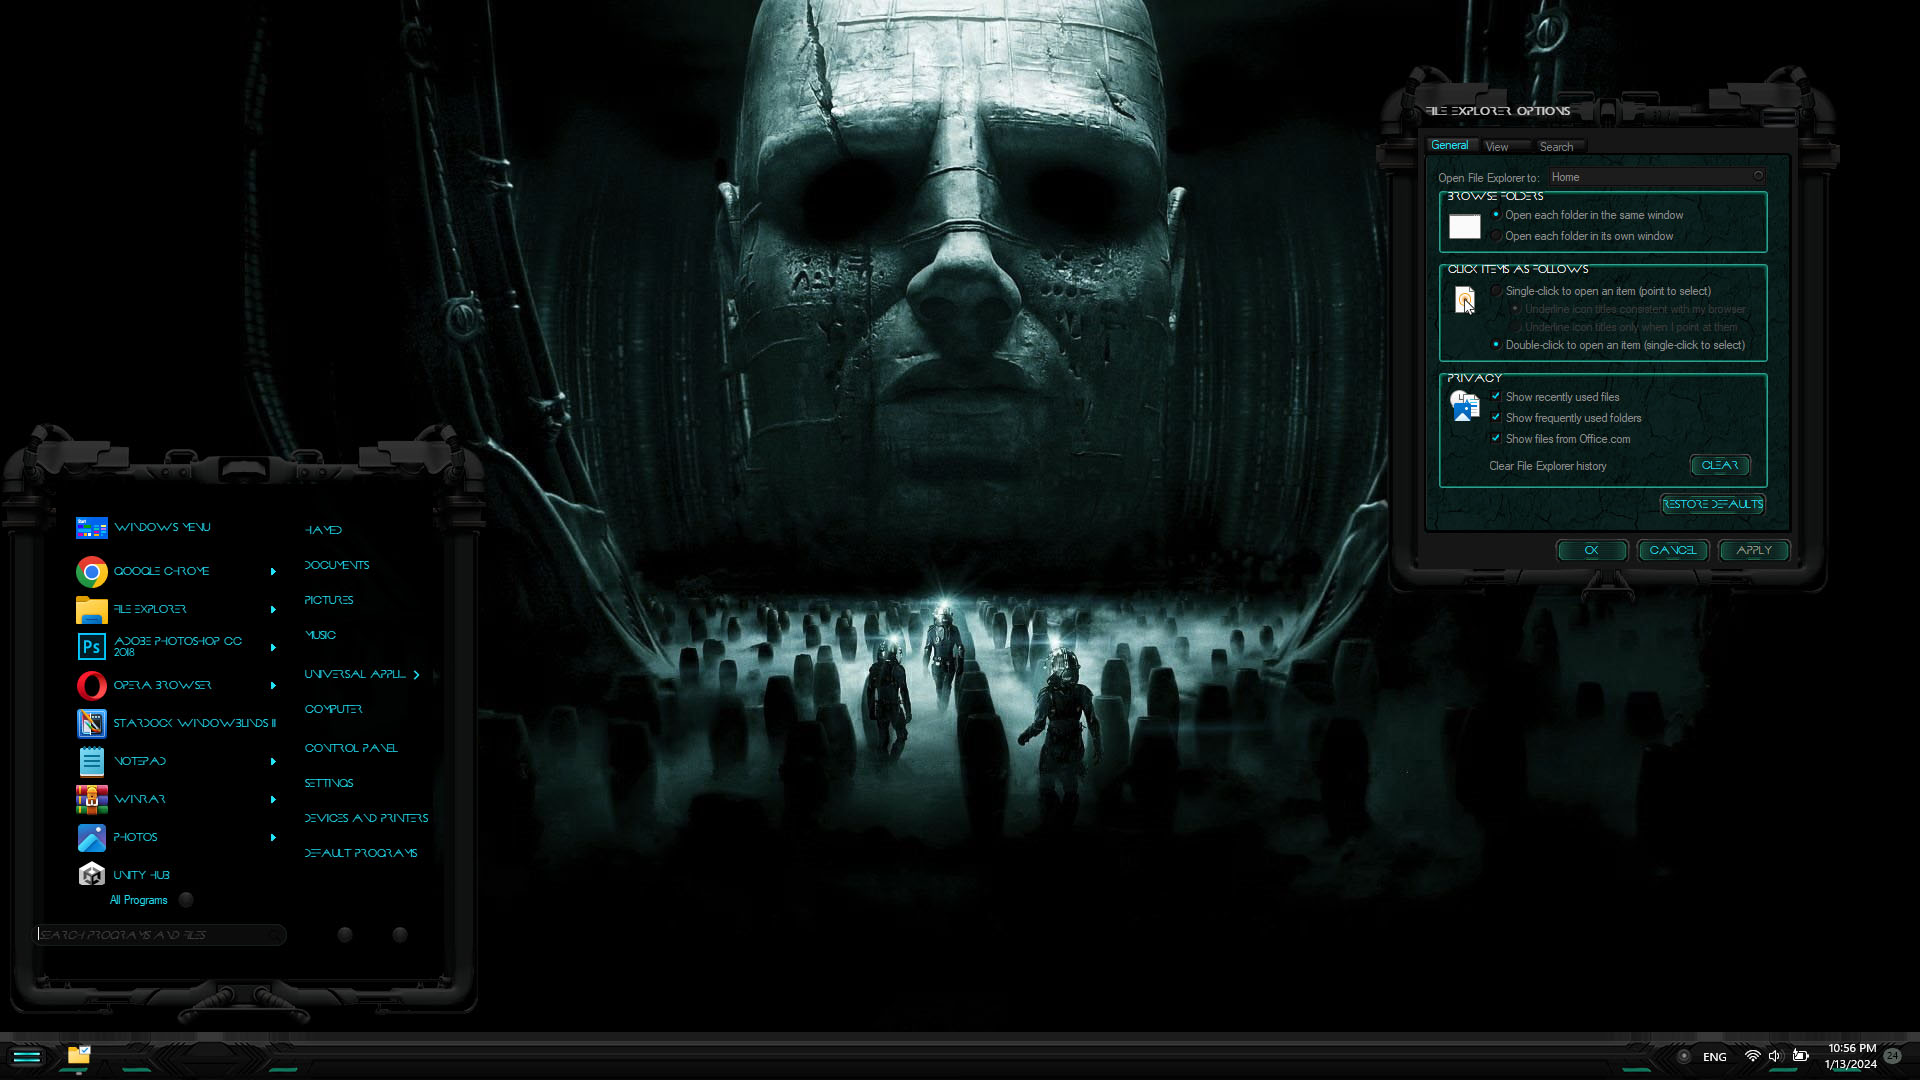Open the Control Panel menu entry
This screenshot has height=1080, width=1920.
351,748
